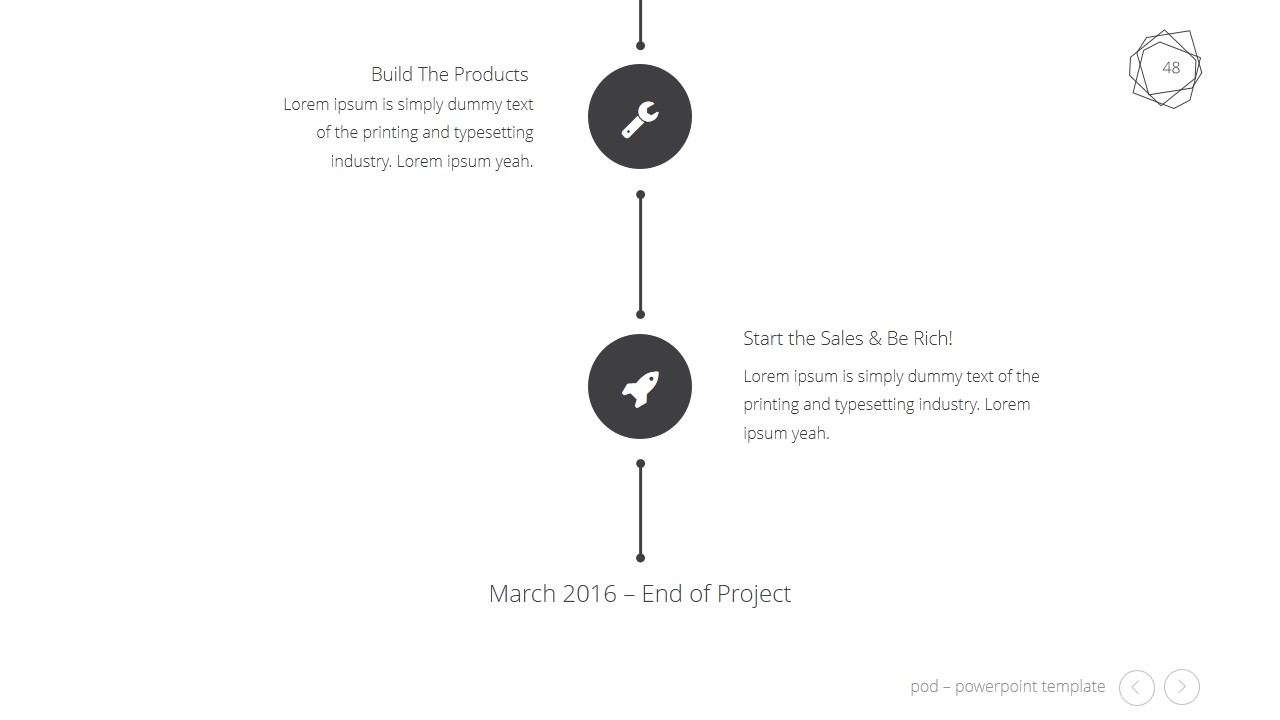Click timeline dot directly below the wrench circle
Image resolution: width=1280 pixels, height=720 pixels.
[640, 195]
